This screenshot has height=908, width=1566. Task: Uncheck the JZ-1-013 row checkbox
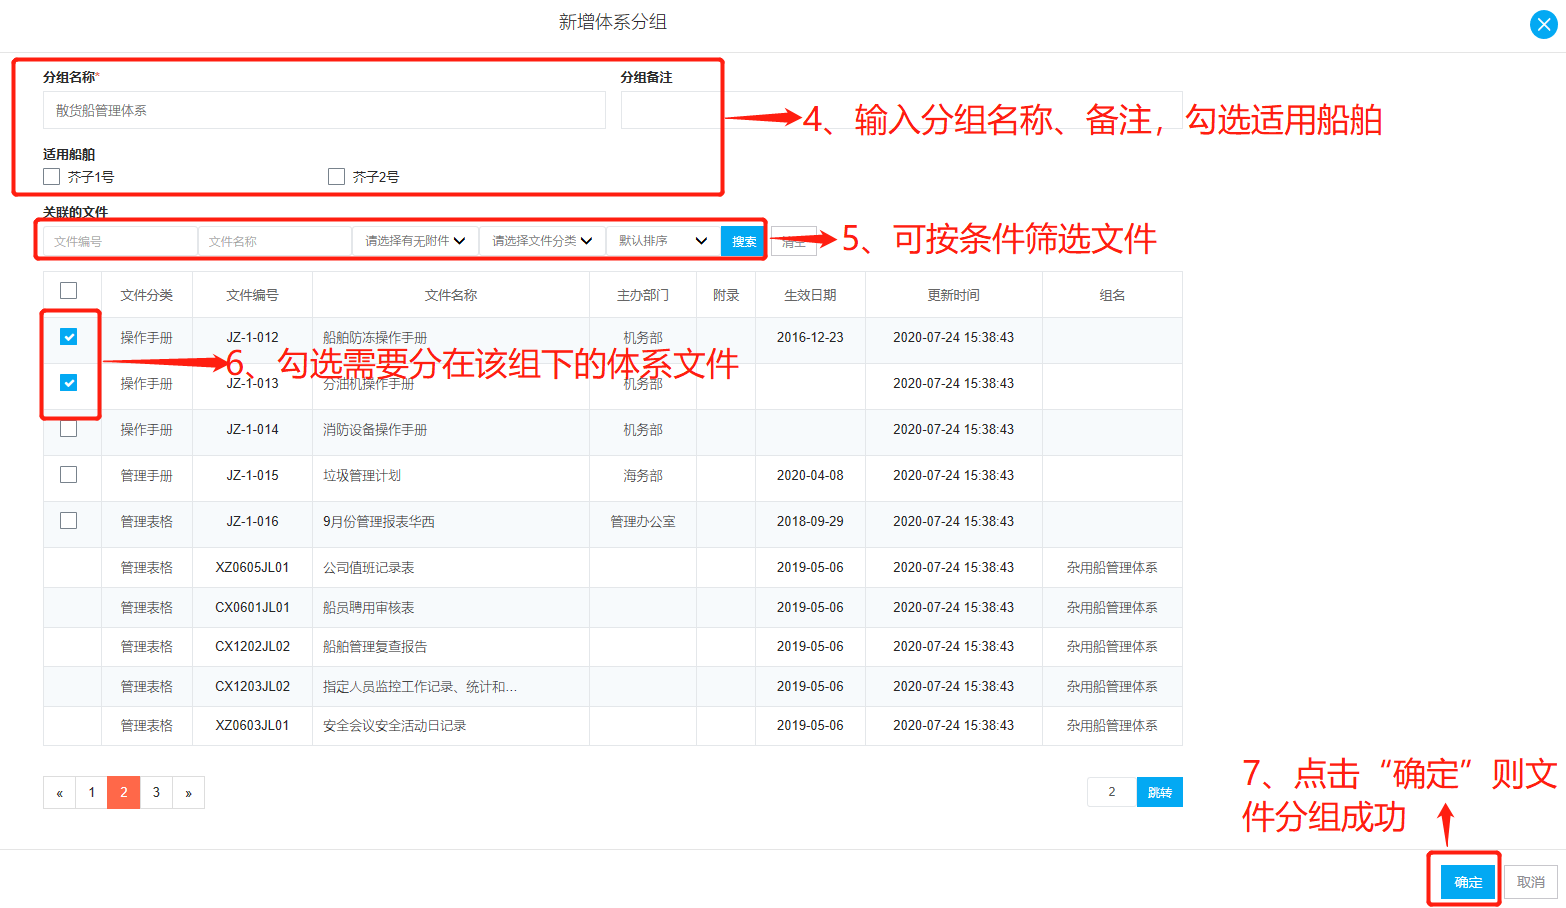point(68,383)
